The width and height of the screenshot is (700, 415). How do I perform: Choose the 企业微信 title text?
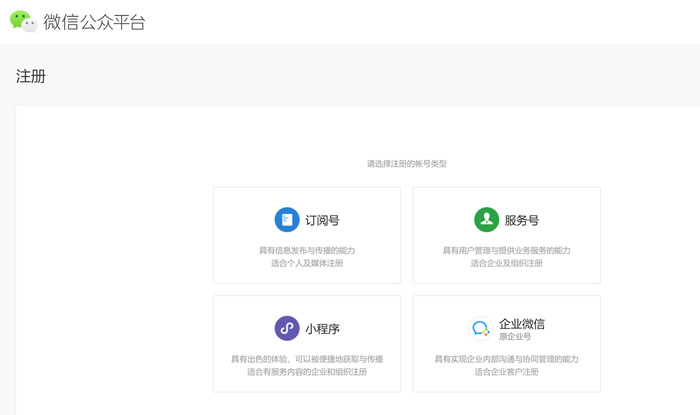coord(521,323)
